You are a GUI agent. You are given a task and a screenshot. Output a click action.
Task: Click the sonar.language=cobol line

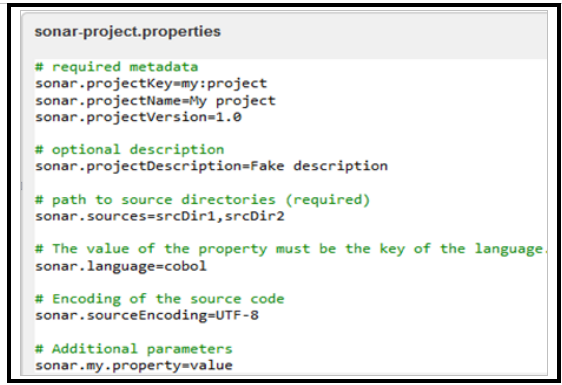click(x=121, y=266)
